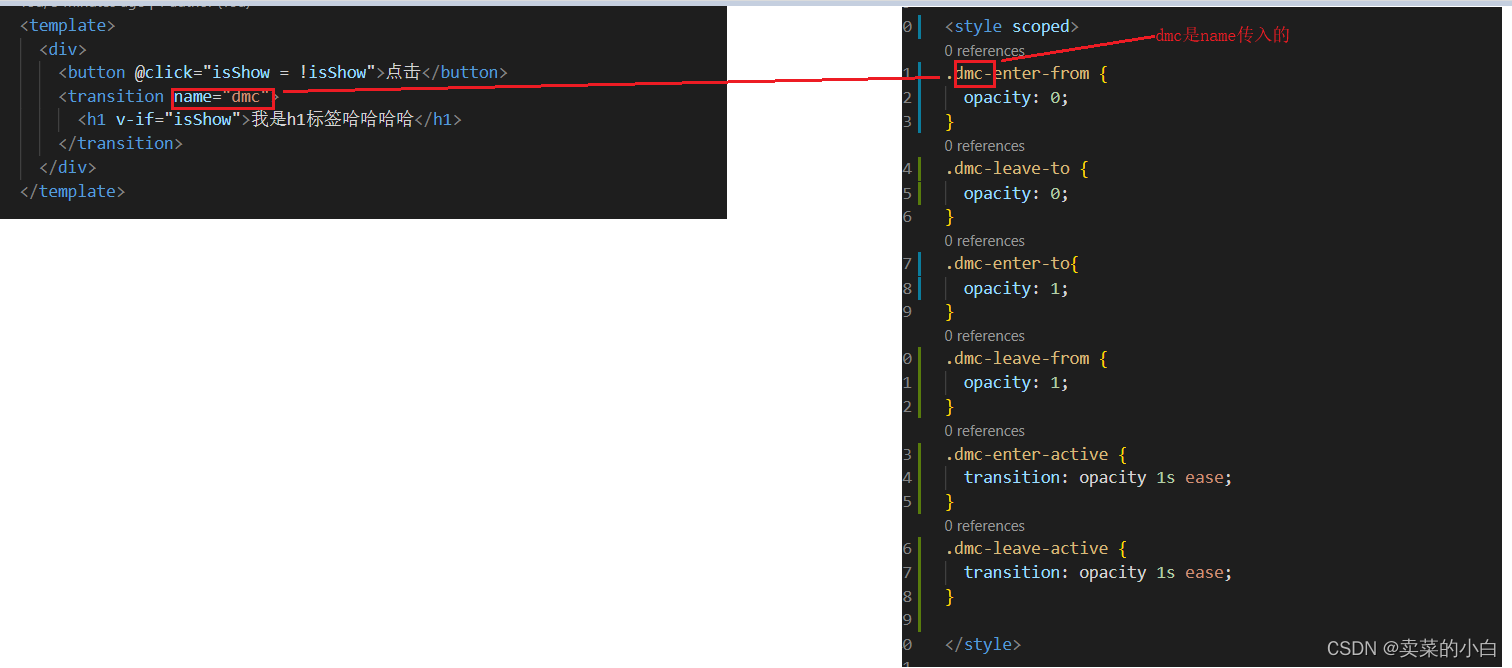1512x668 pixels.
Task: Click opacity: 0 inside the .dmc-enter-from rule
Action: click(x=1016, y=98)
